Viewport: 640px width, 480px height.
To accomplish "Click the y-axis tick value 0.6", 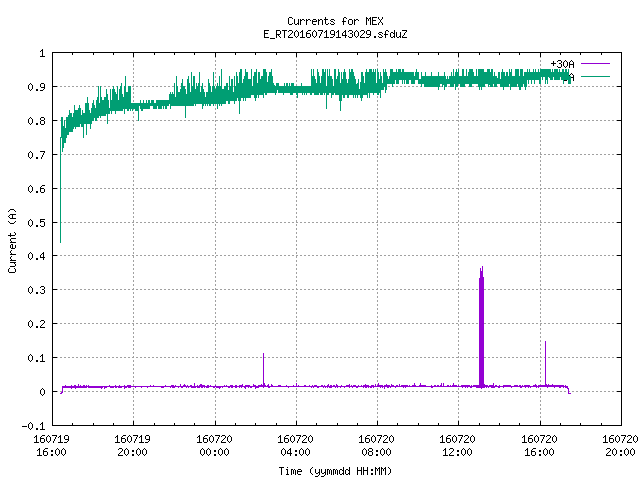I will pyautogui.click(x=36, y=189).
